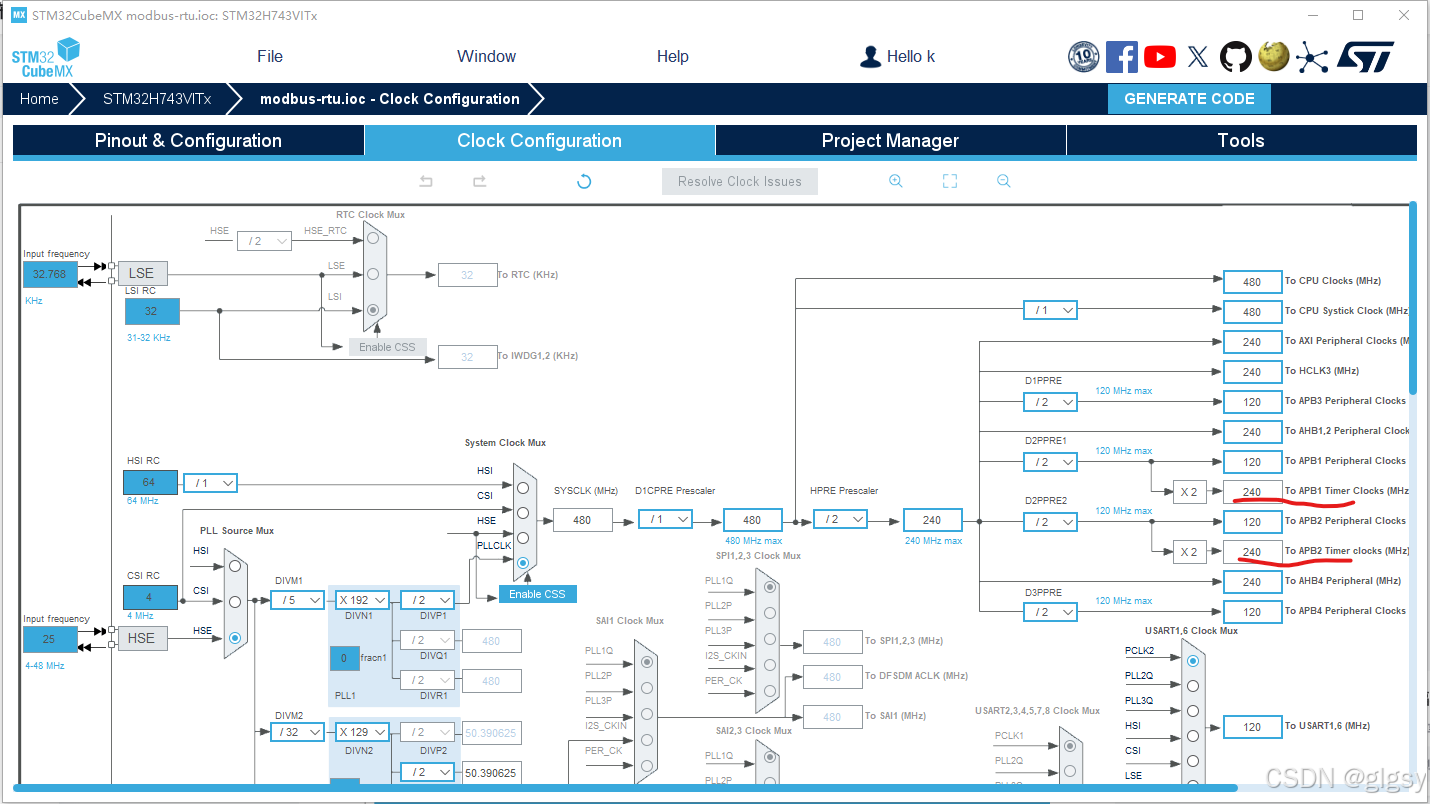Viewport: 1430px width, 804px height.
Task: Select PLL2Q in USART1,6 Clock Mux
Action: (1192, 686)
